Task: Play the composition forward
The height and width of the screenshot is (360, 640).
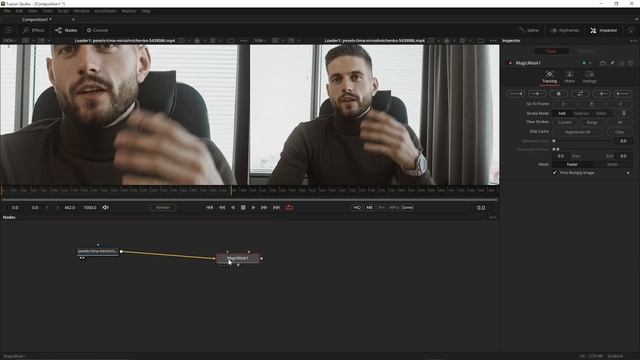Action: [253, 207]
